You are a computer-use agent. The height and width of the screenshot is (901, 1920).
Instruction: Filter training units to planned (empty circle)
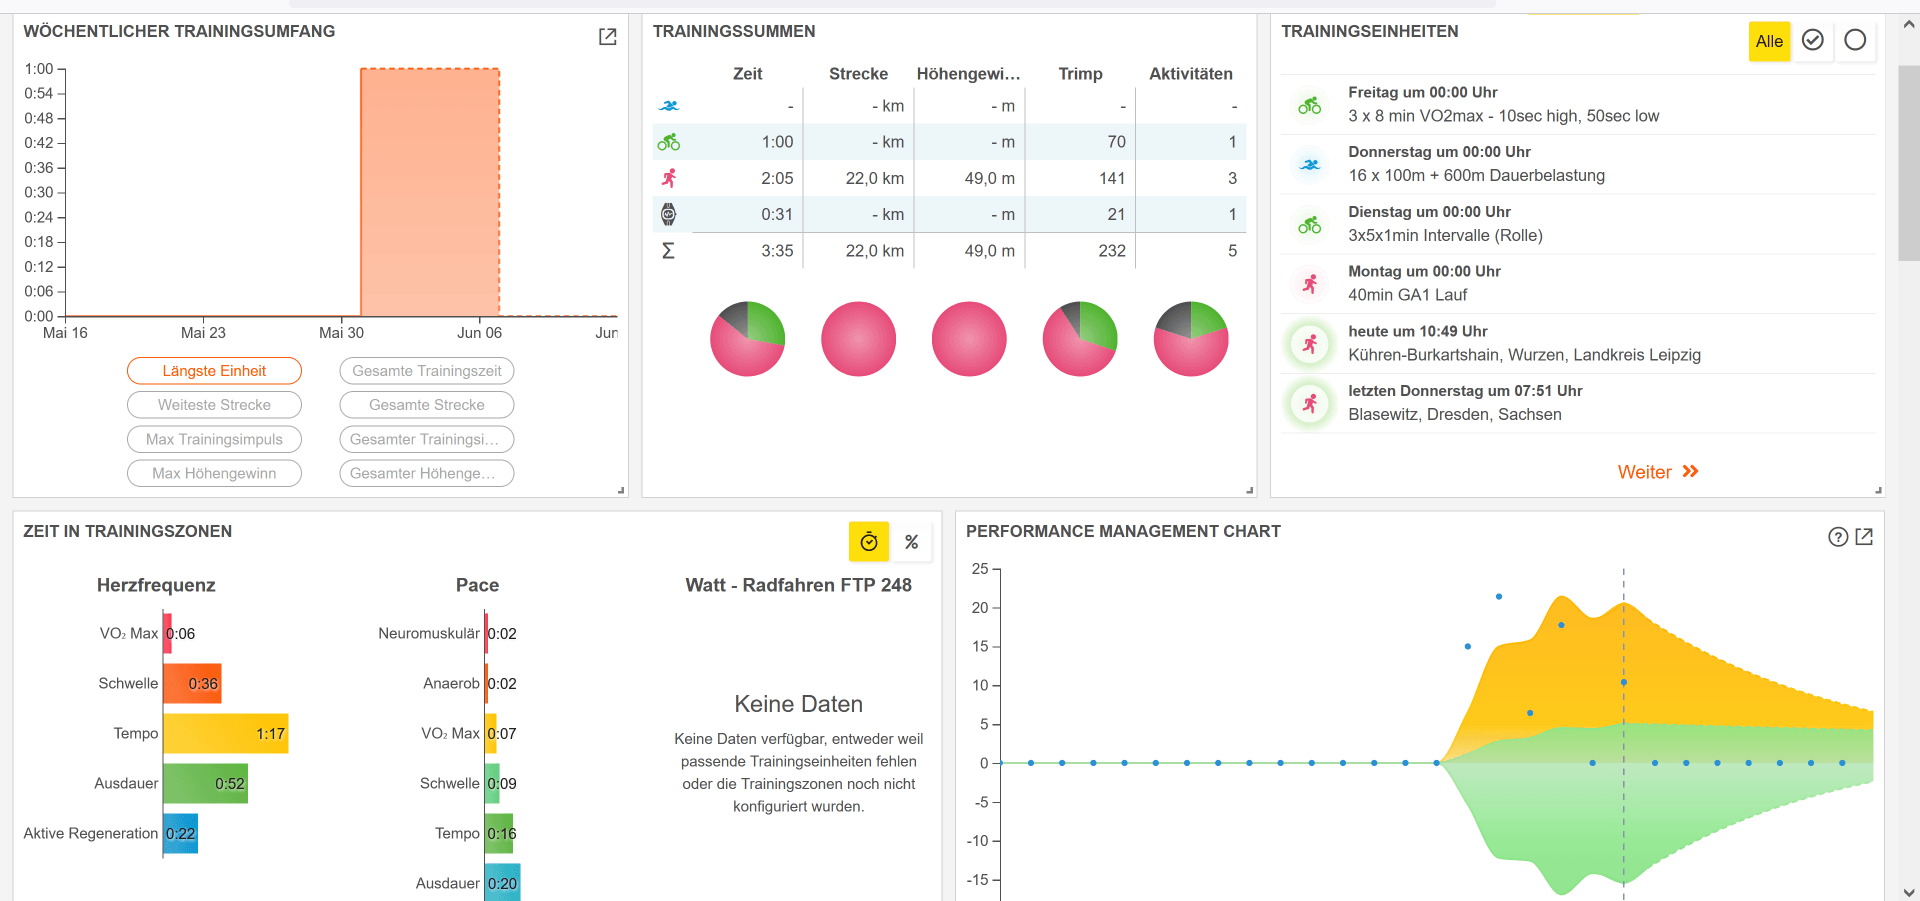coord(1855,40)
